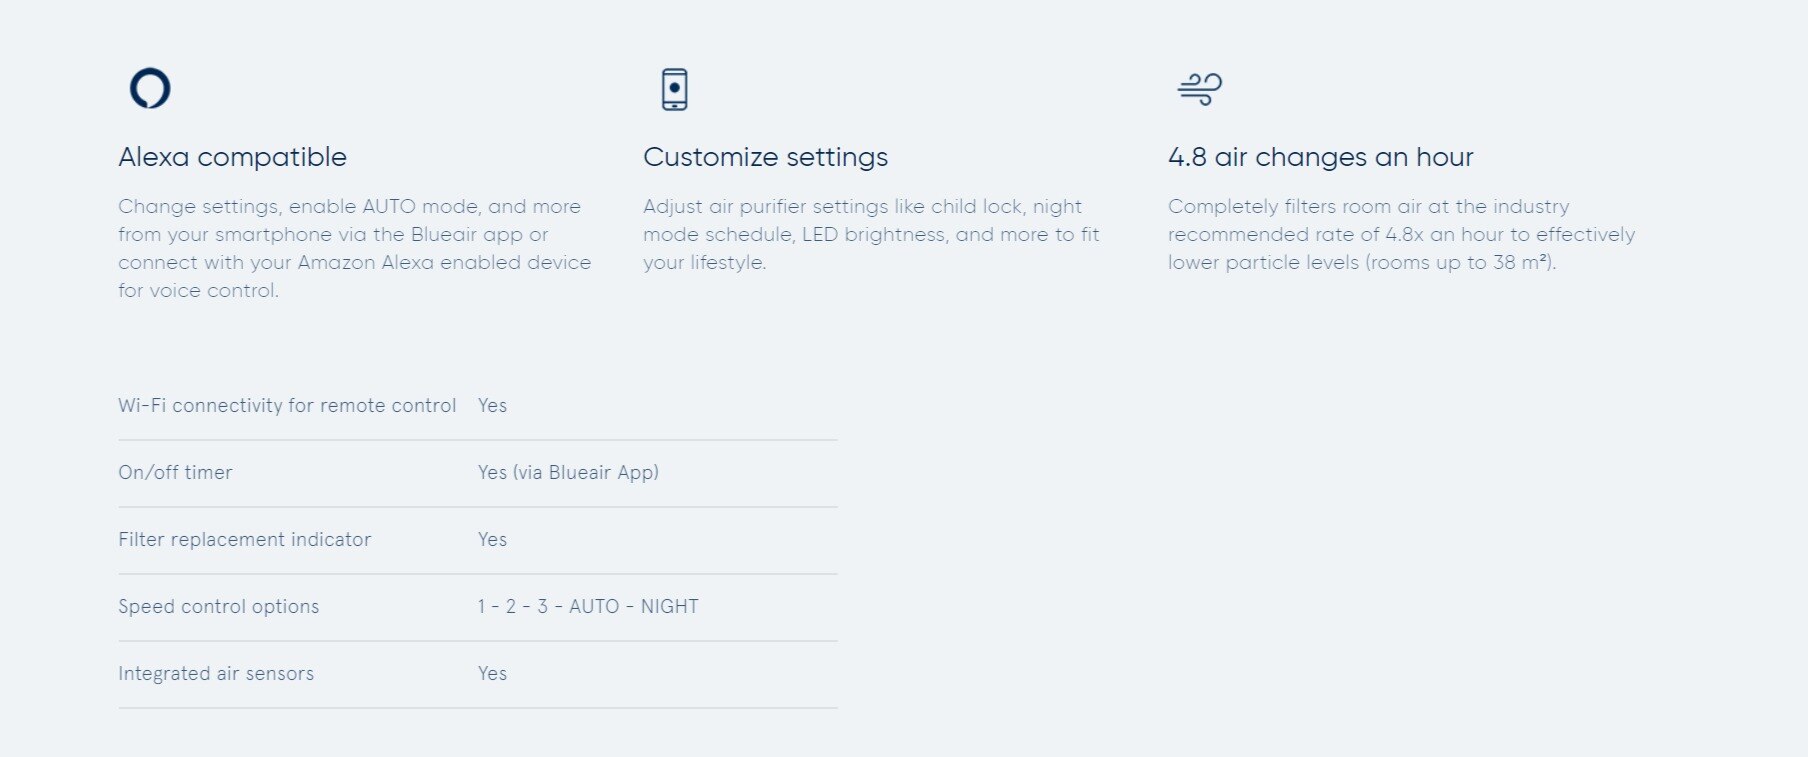1808x757 pixels.
Task: Click the 4.8x hourly filtration description paragraph
Action: pyautogui.click(x=1401, y=234)
